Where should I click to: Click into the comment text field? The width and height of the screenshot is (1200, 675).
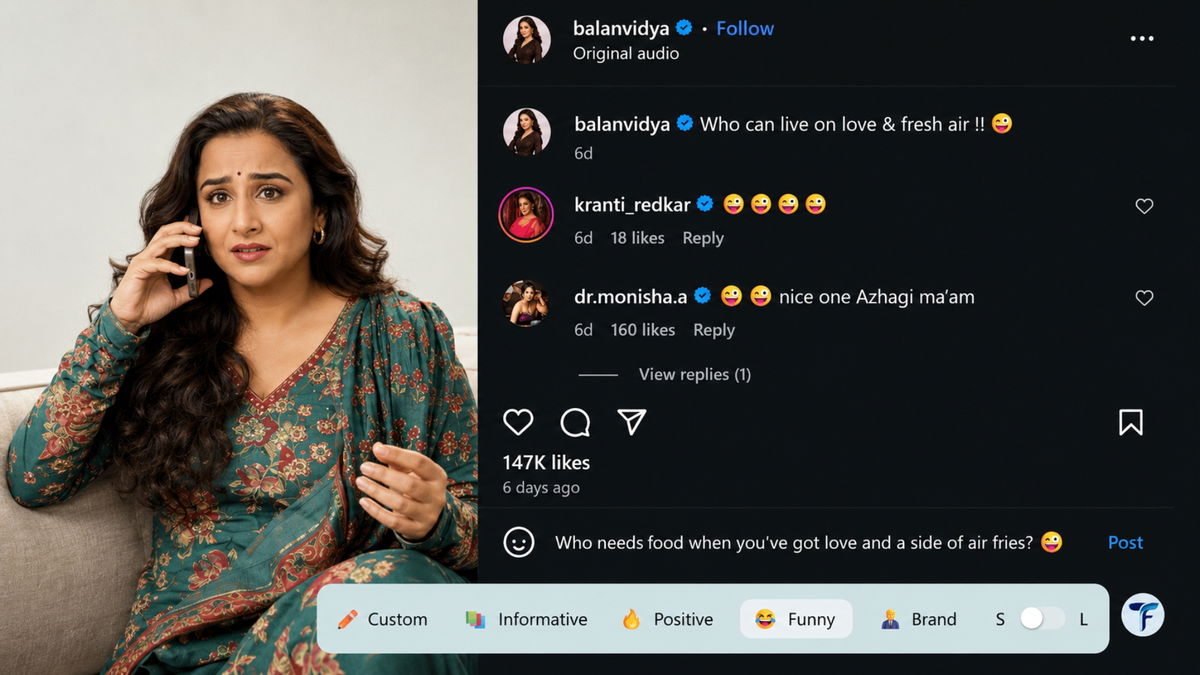coord(808,542)
